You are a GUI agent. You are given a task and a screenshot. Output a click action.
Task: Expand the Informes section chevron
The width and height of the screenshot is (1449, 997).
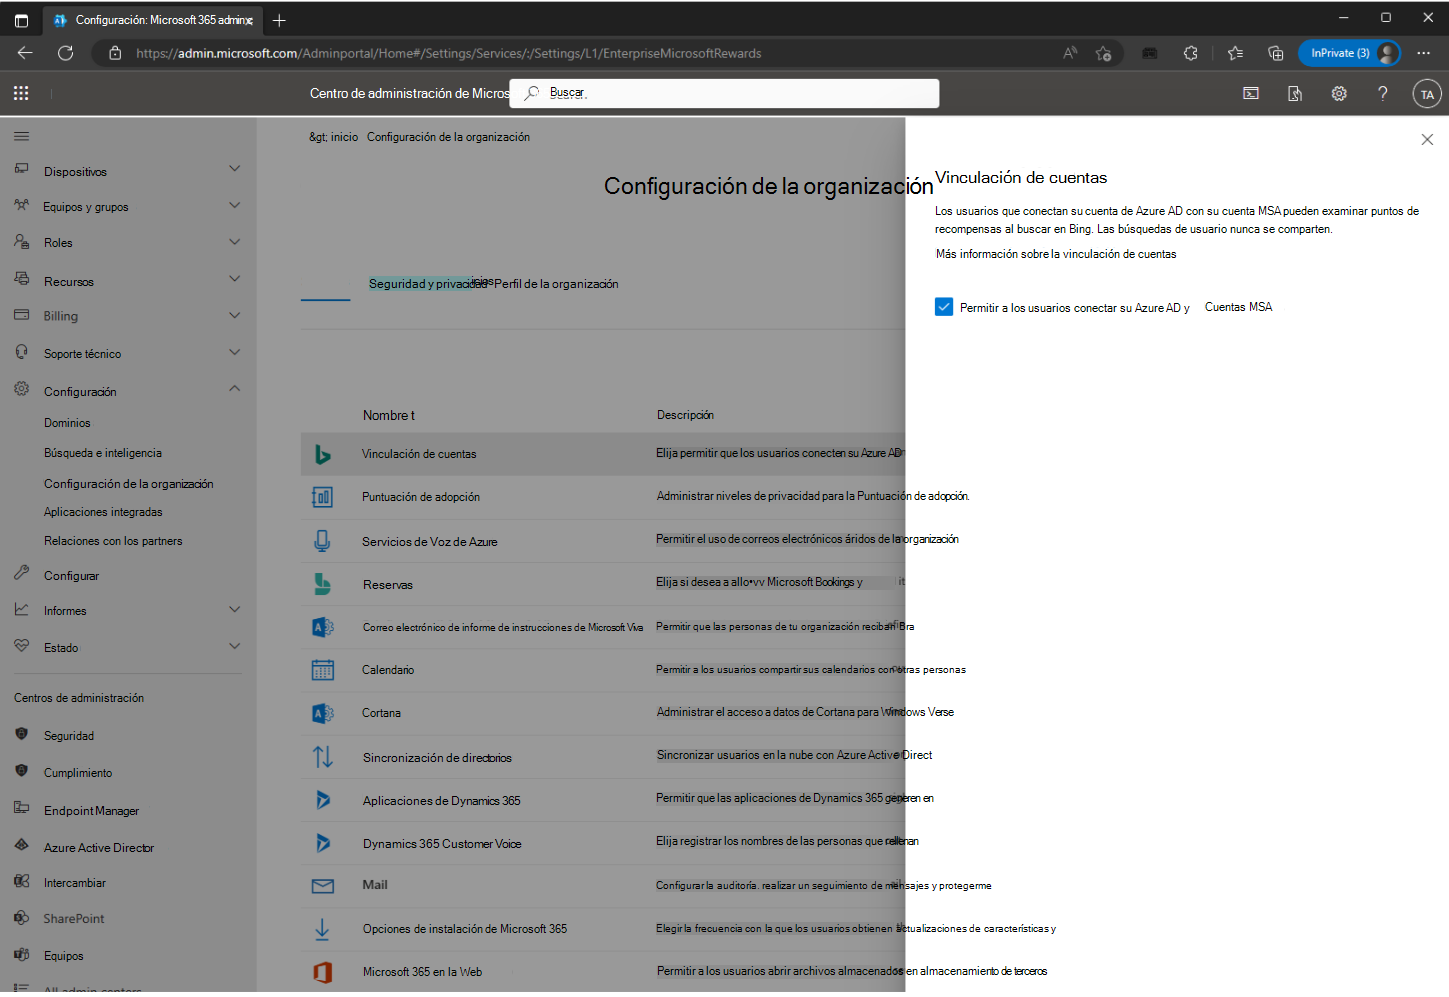(x=234, y=609)
